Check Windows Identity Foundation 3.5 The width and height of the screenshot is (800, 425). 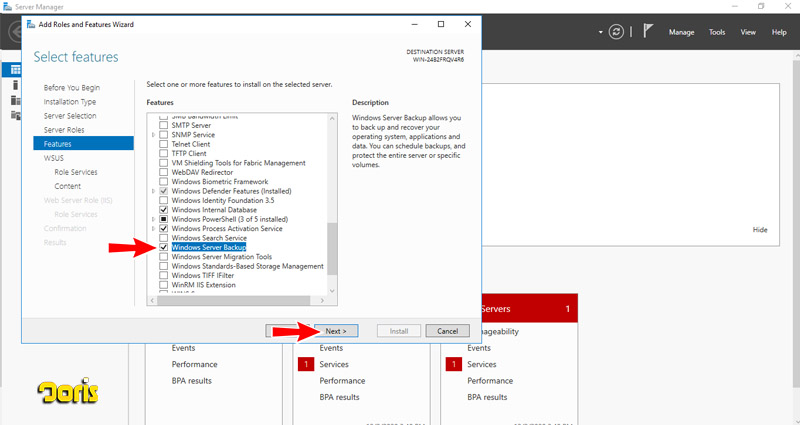[x=163, y=201]
